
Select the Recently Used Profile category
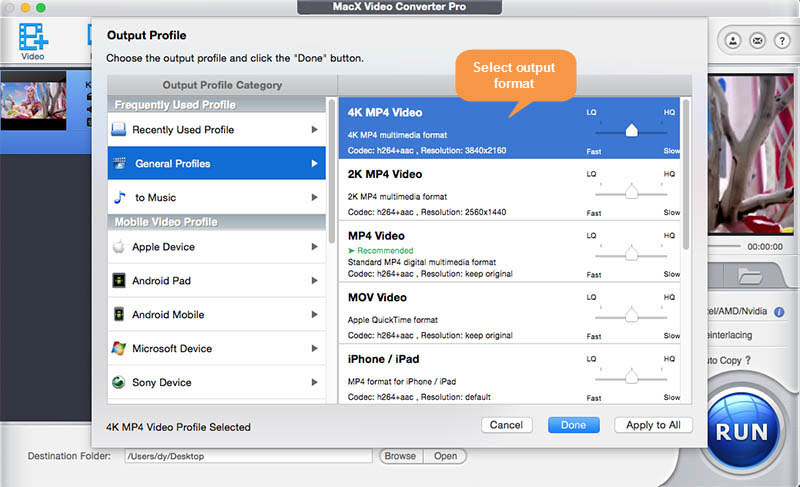point(217,130)
